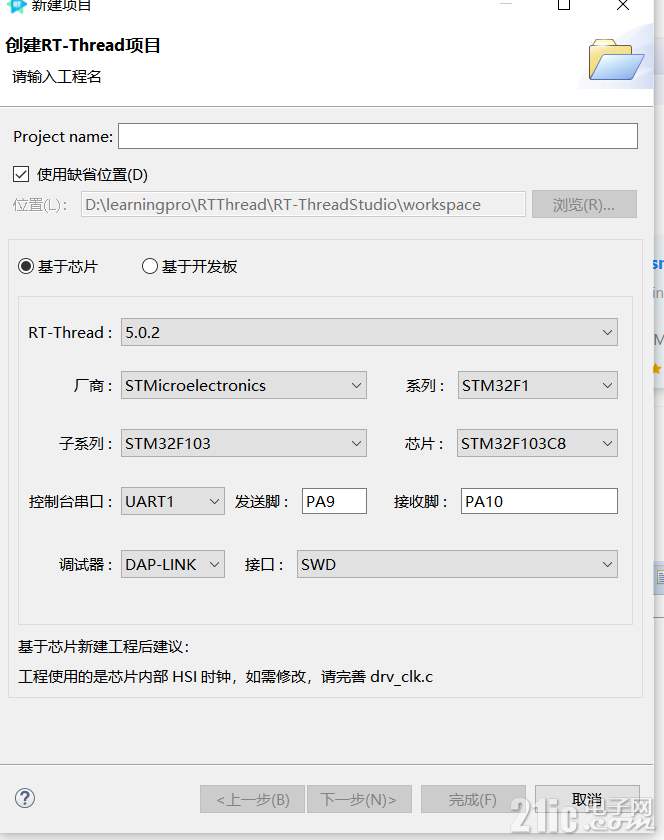This screenshot has width=664, height=840.
Task: Toggle the use default location checkbox
Action: click(x=21, y=174)
